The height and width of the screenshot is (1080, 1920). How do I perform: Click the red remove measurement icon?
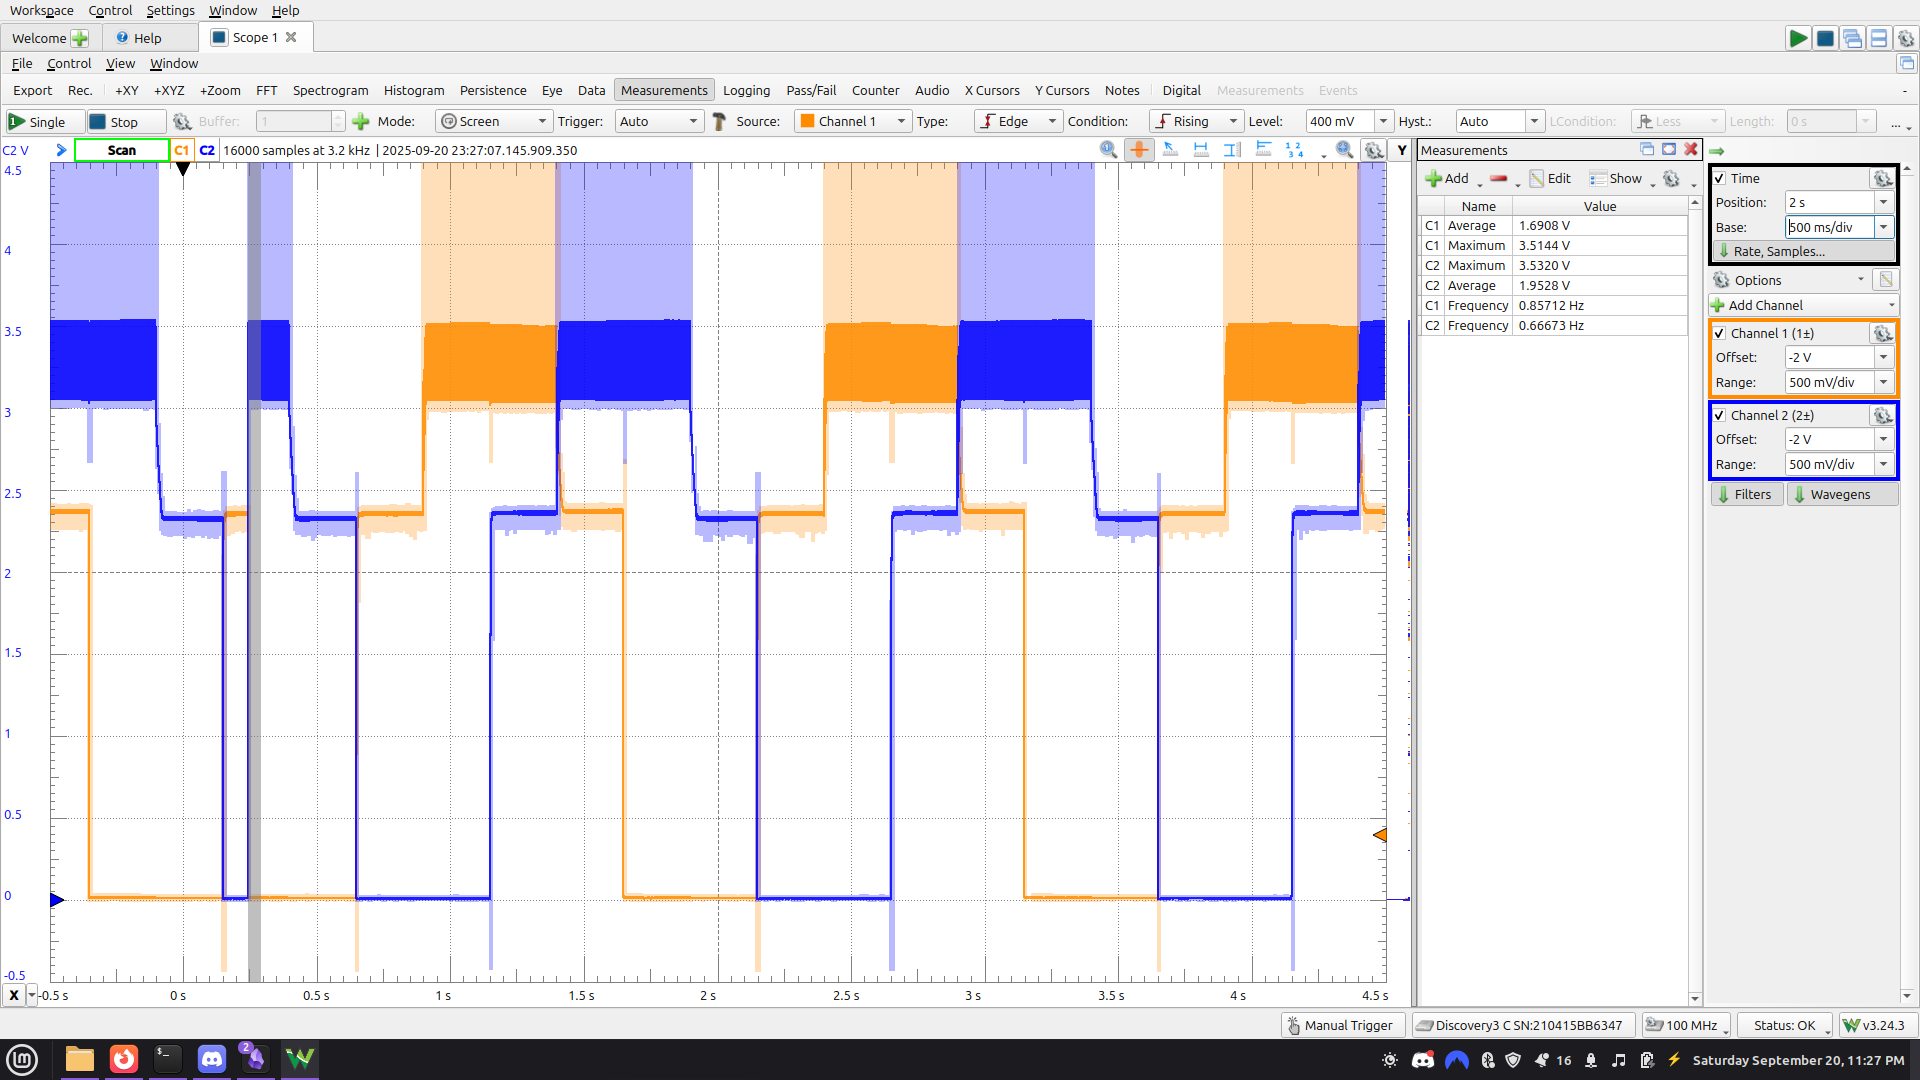[x=1498, y=179]
